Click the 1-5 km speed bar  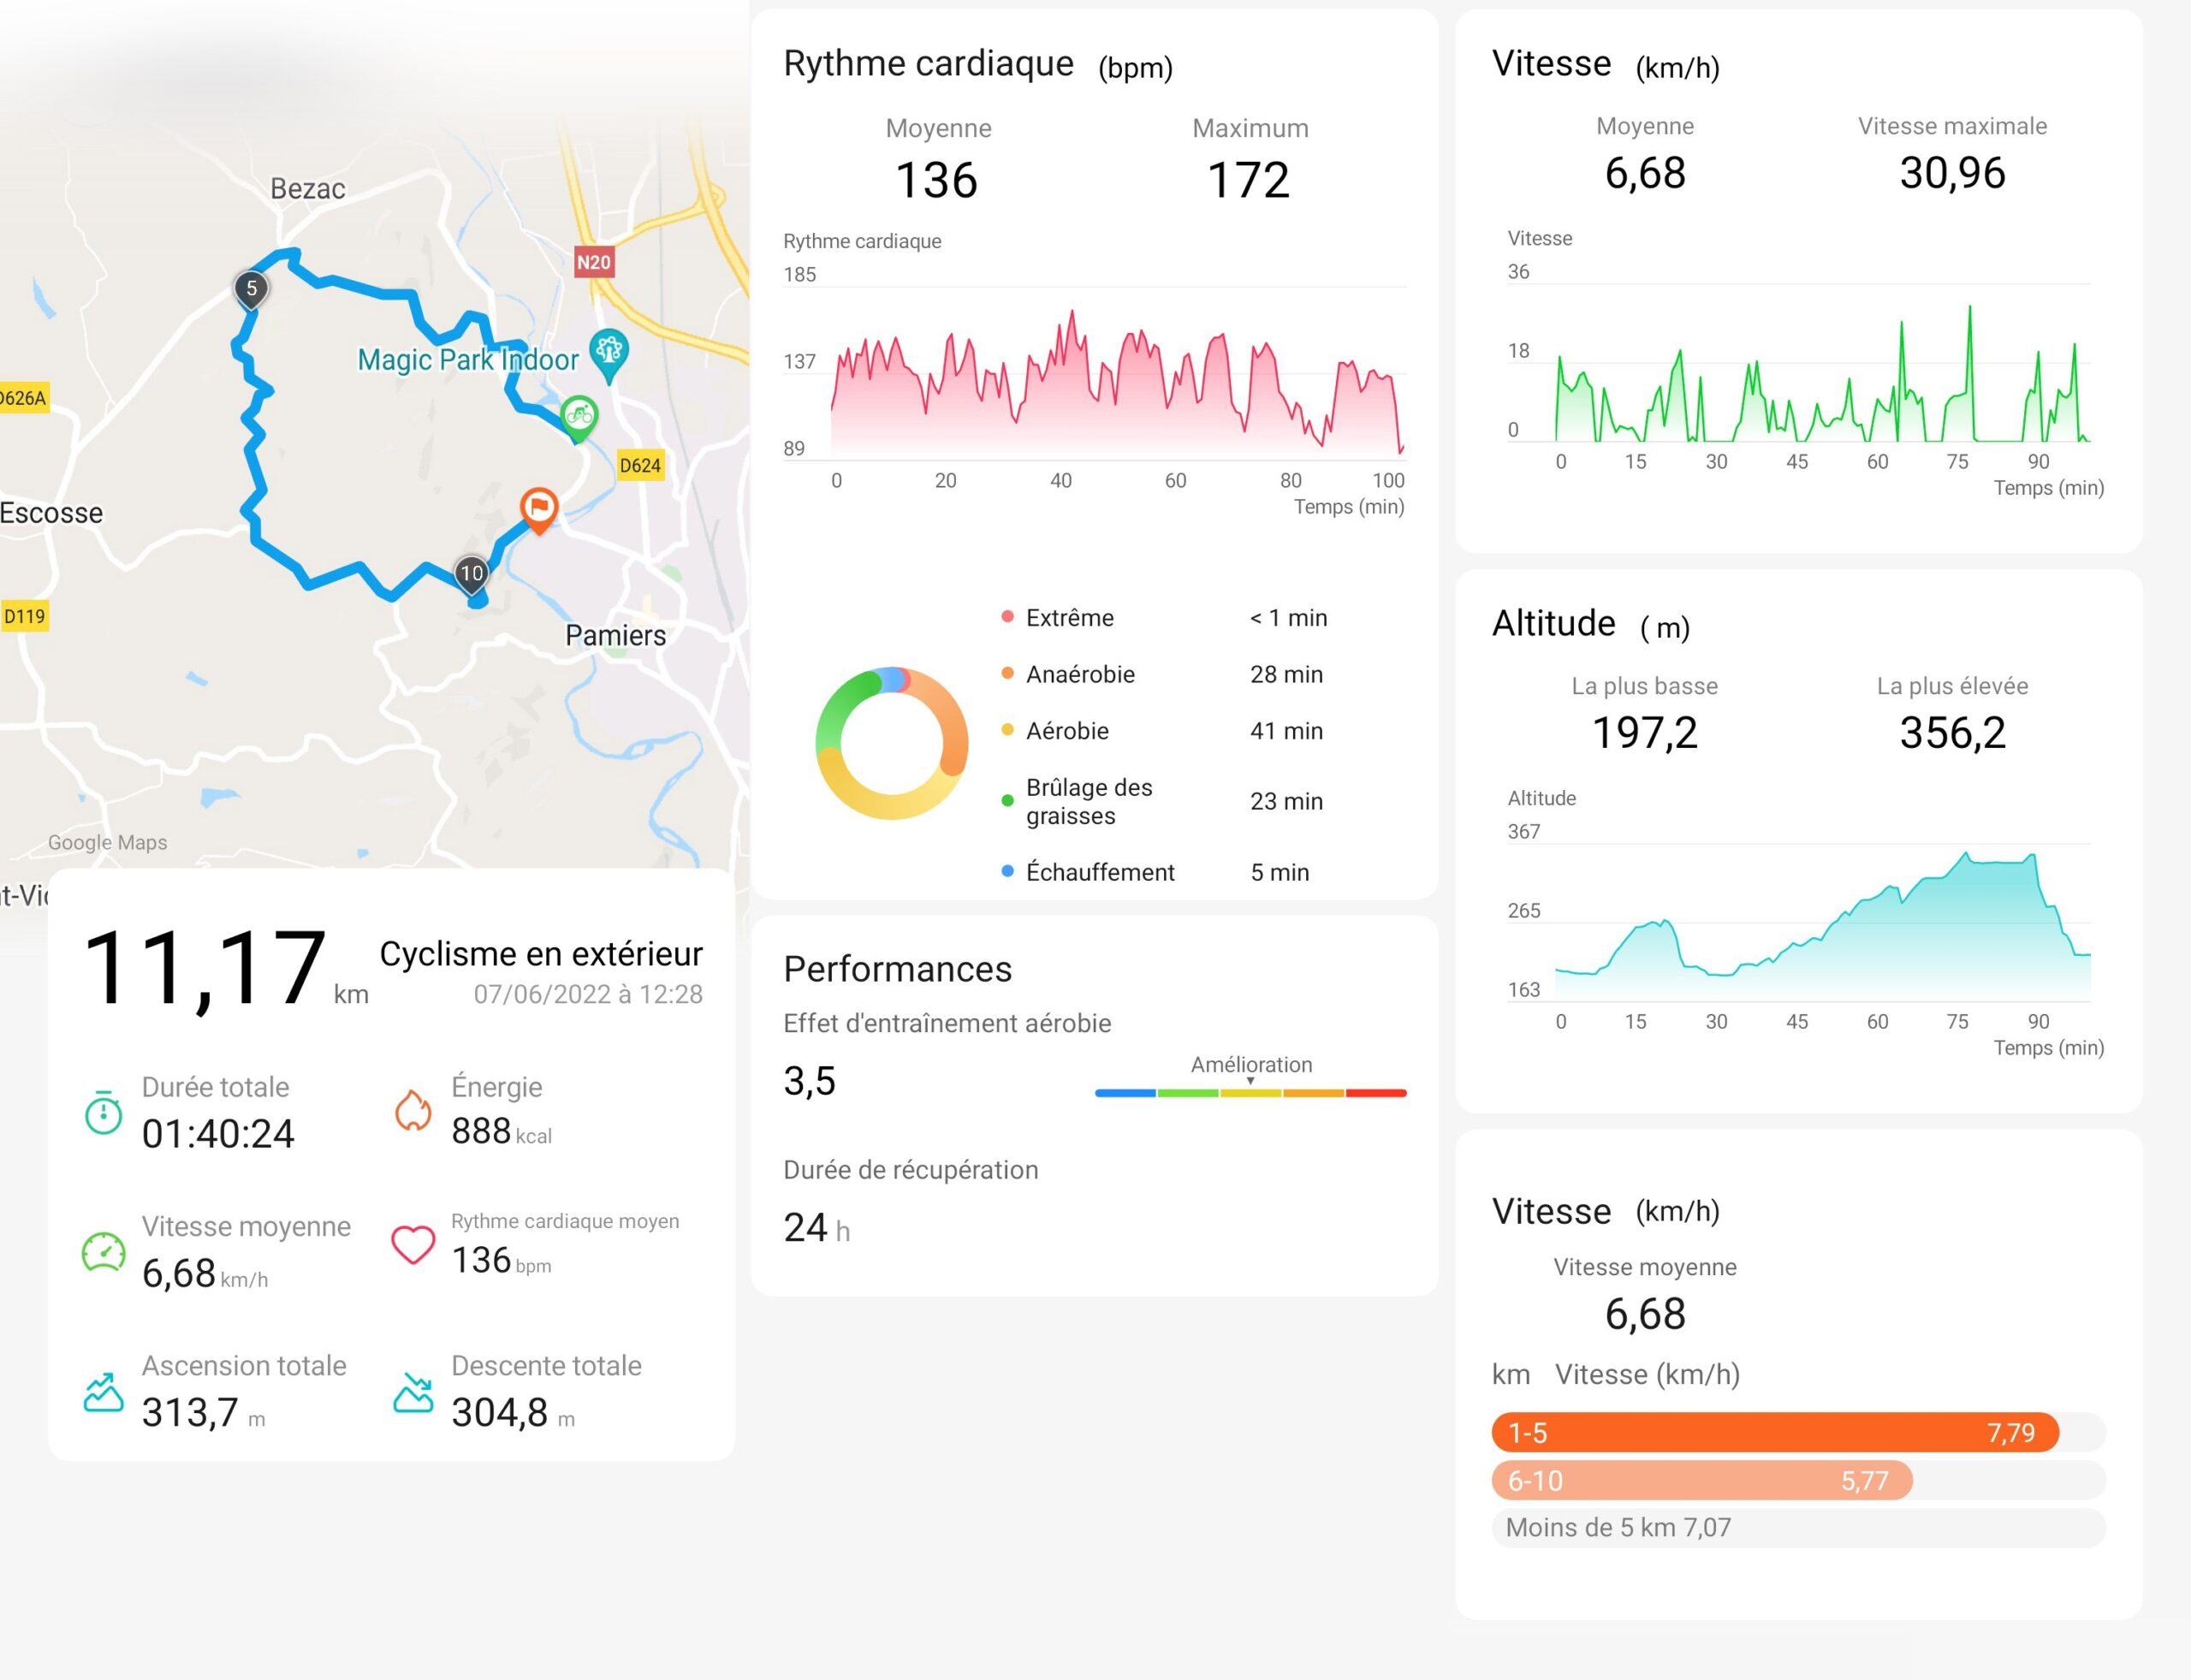pos(1775,1432)
